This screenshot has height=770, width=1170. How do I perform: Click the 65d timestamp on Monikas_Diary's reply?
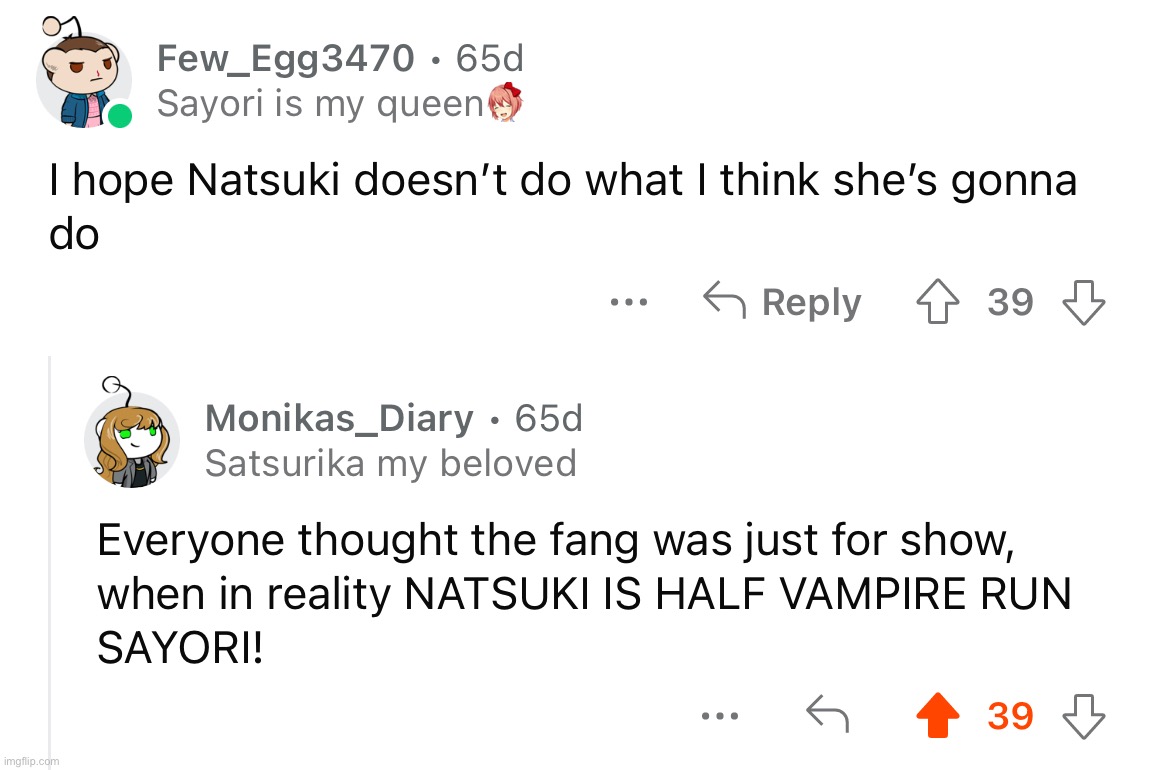click(548, 418)
